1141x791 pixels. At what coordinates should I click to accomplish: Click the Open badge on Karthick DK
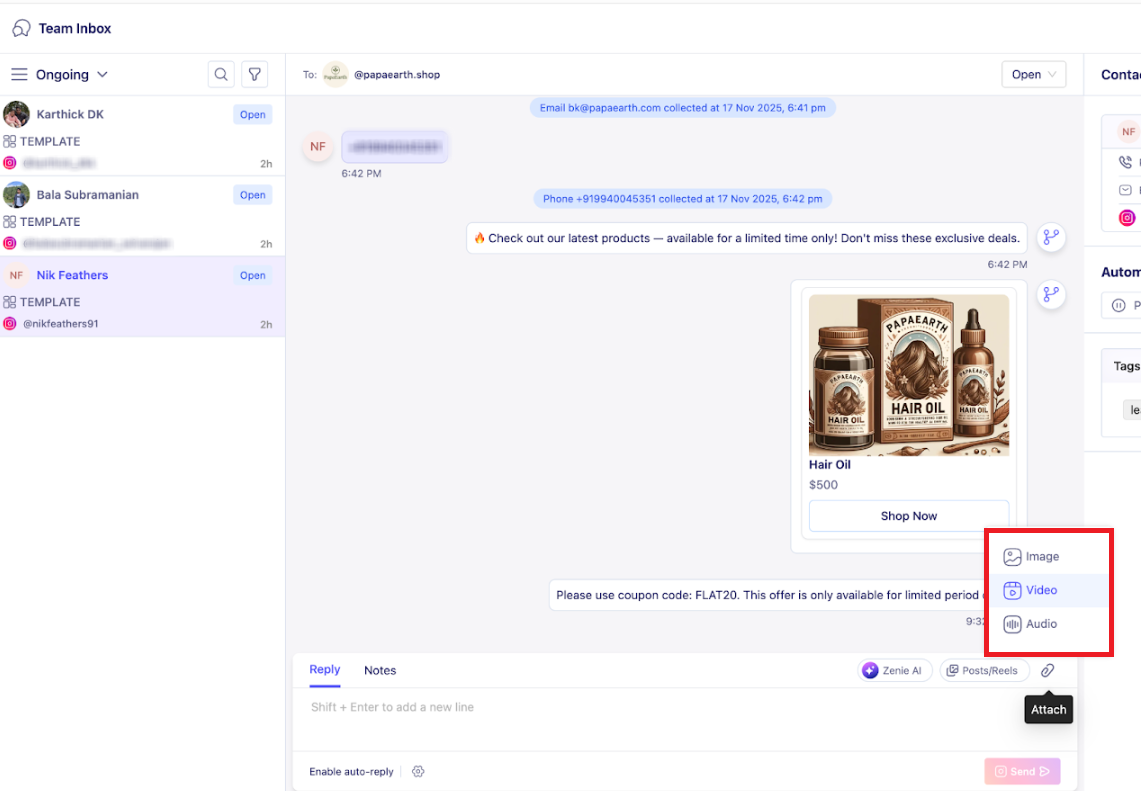click(253, 114)
